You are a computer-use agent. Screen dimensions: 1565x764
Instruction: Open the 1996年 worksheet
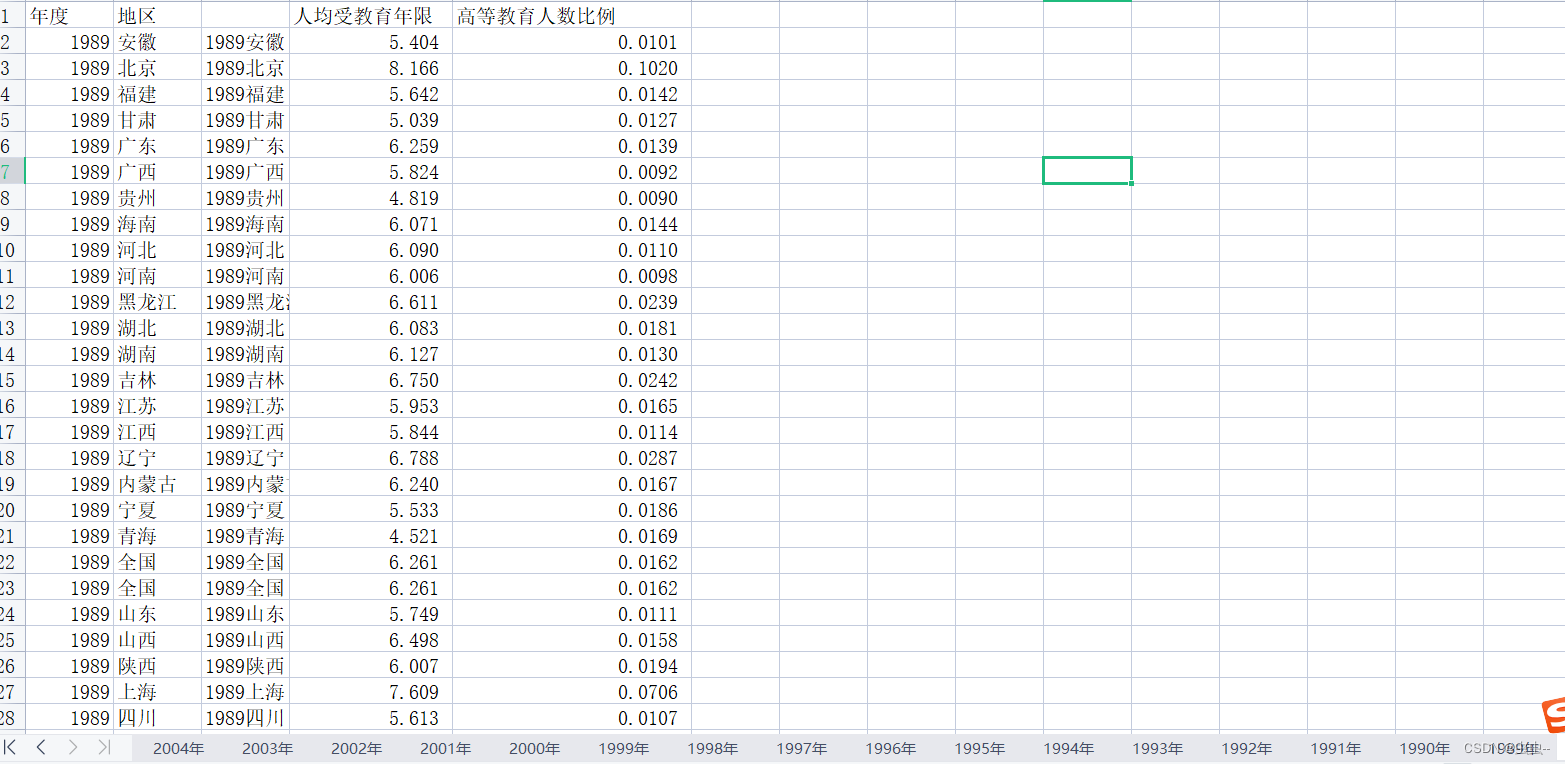click(x=889, y=746)
